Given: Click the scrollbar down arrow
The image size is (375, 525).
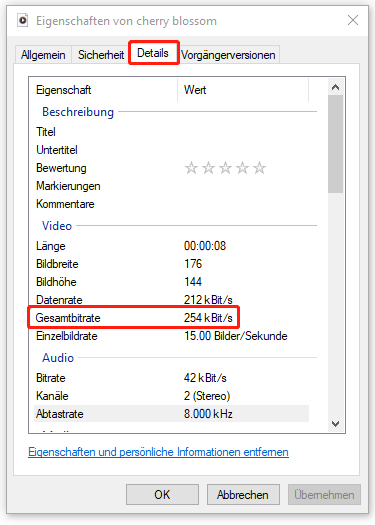Looking at the screenshot, I should [335, 424].
